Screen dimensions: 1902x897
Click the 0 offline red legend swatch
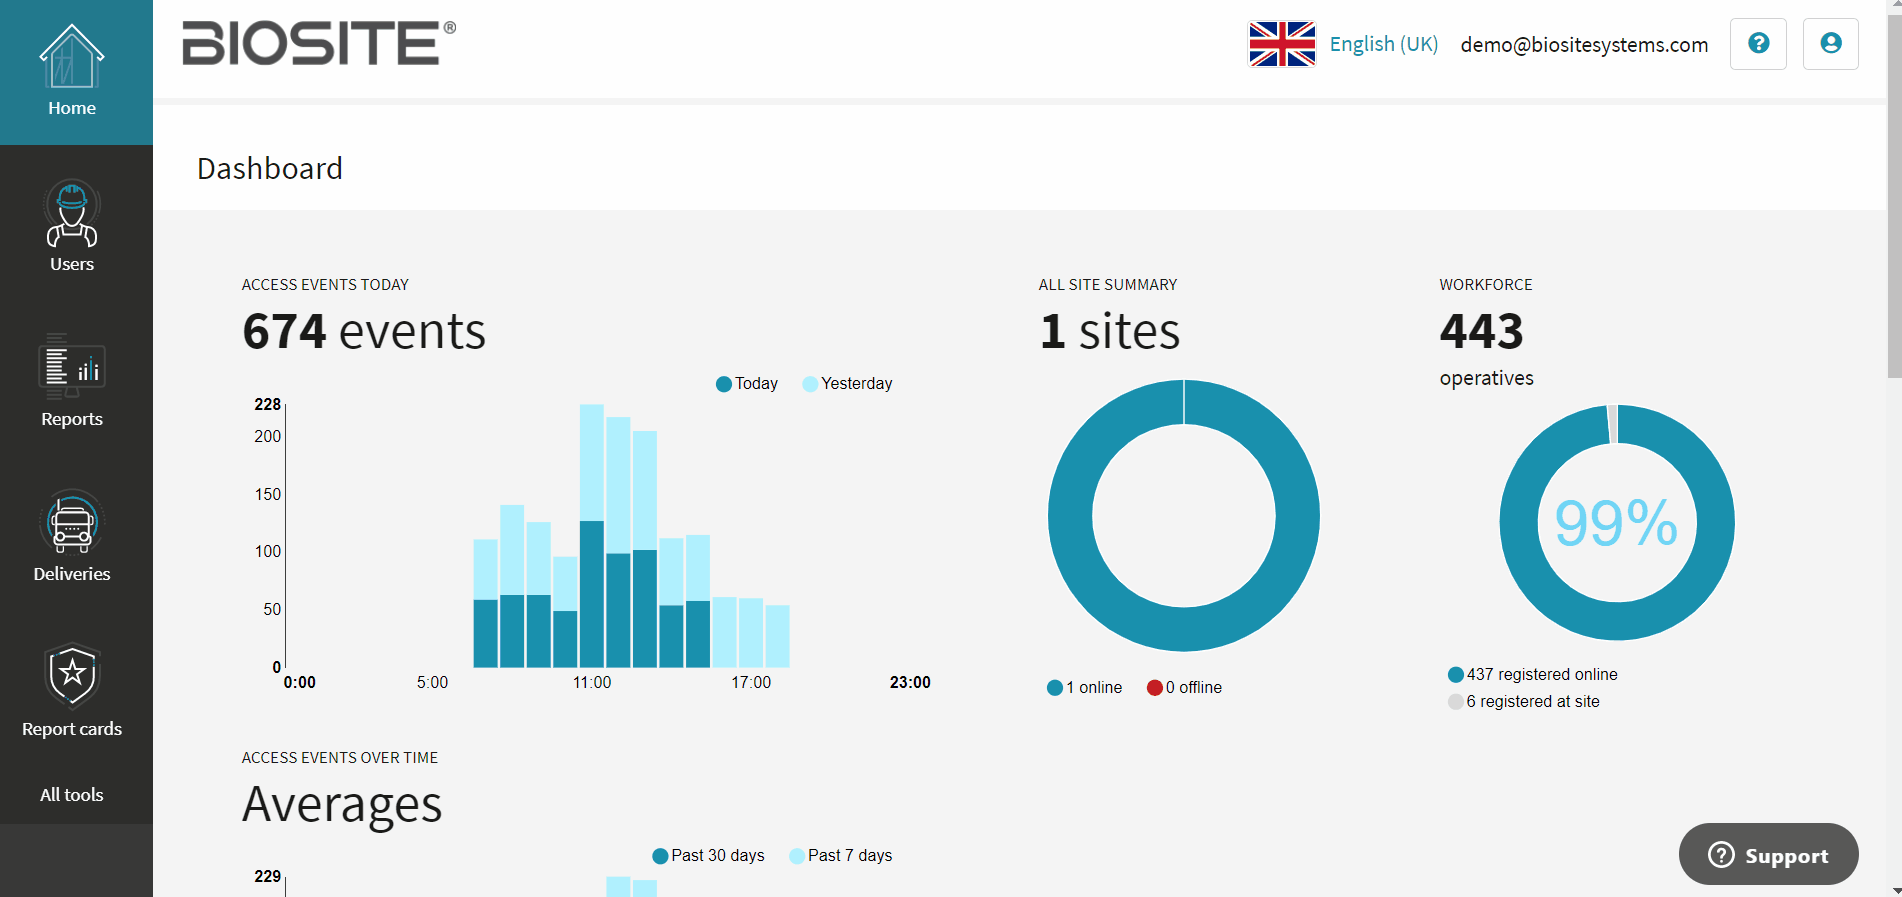pos(1155,688)
